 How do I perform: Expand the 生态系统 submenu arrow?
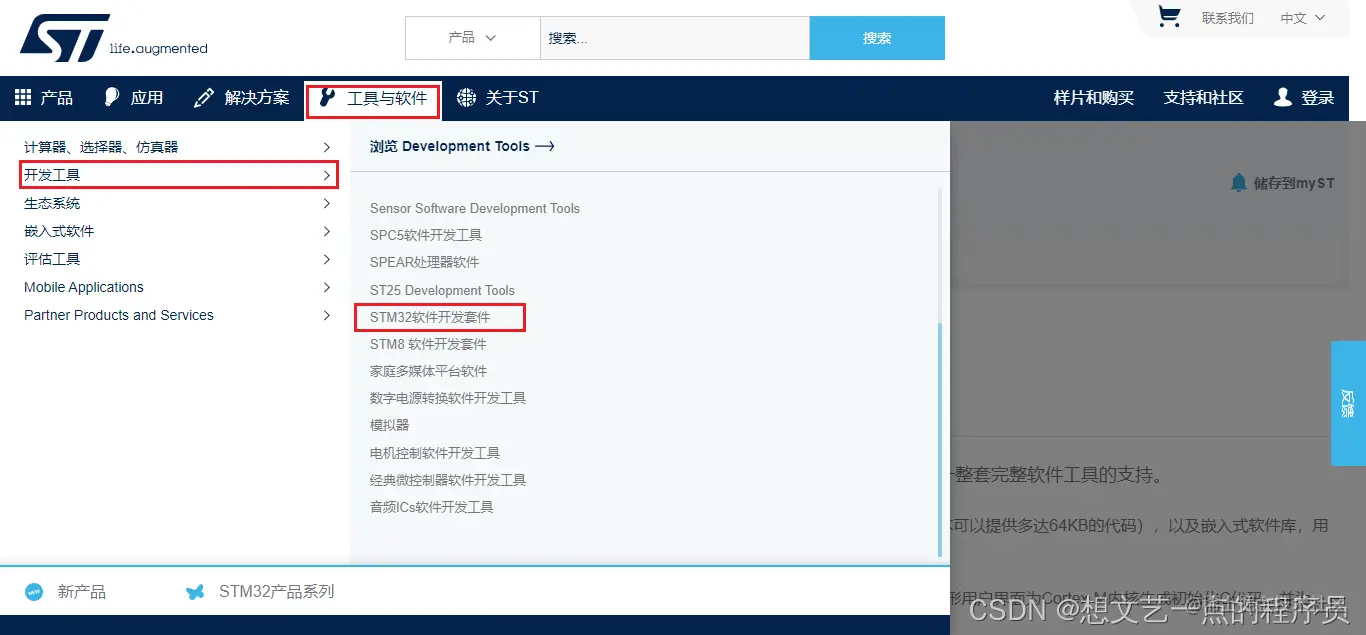(328, 203)
